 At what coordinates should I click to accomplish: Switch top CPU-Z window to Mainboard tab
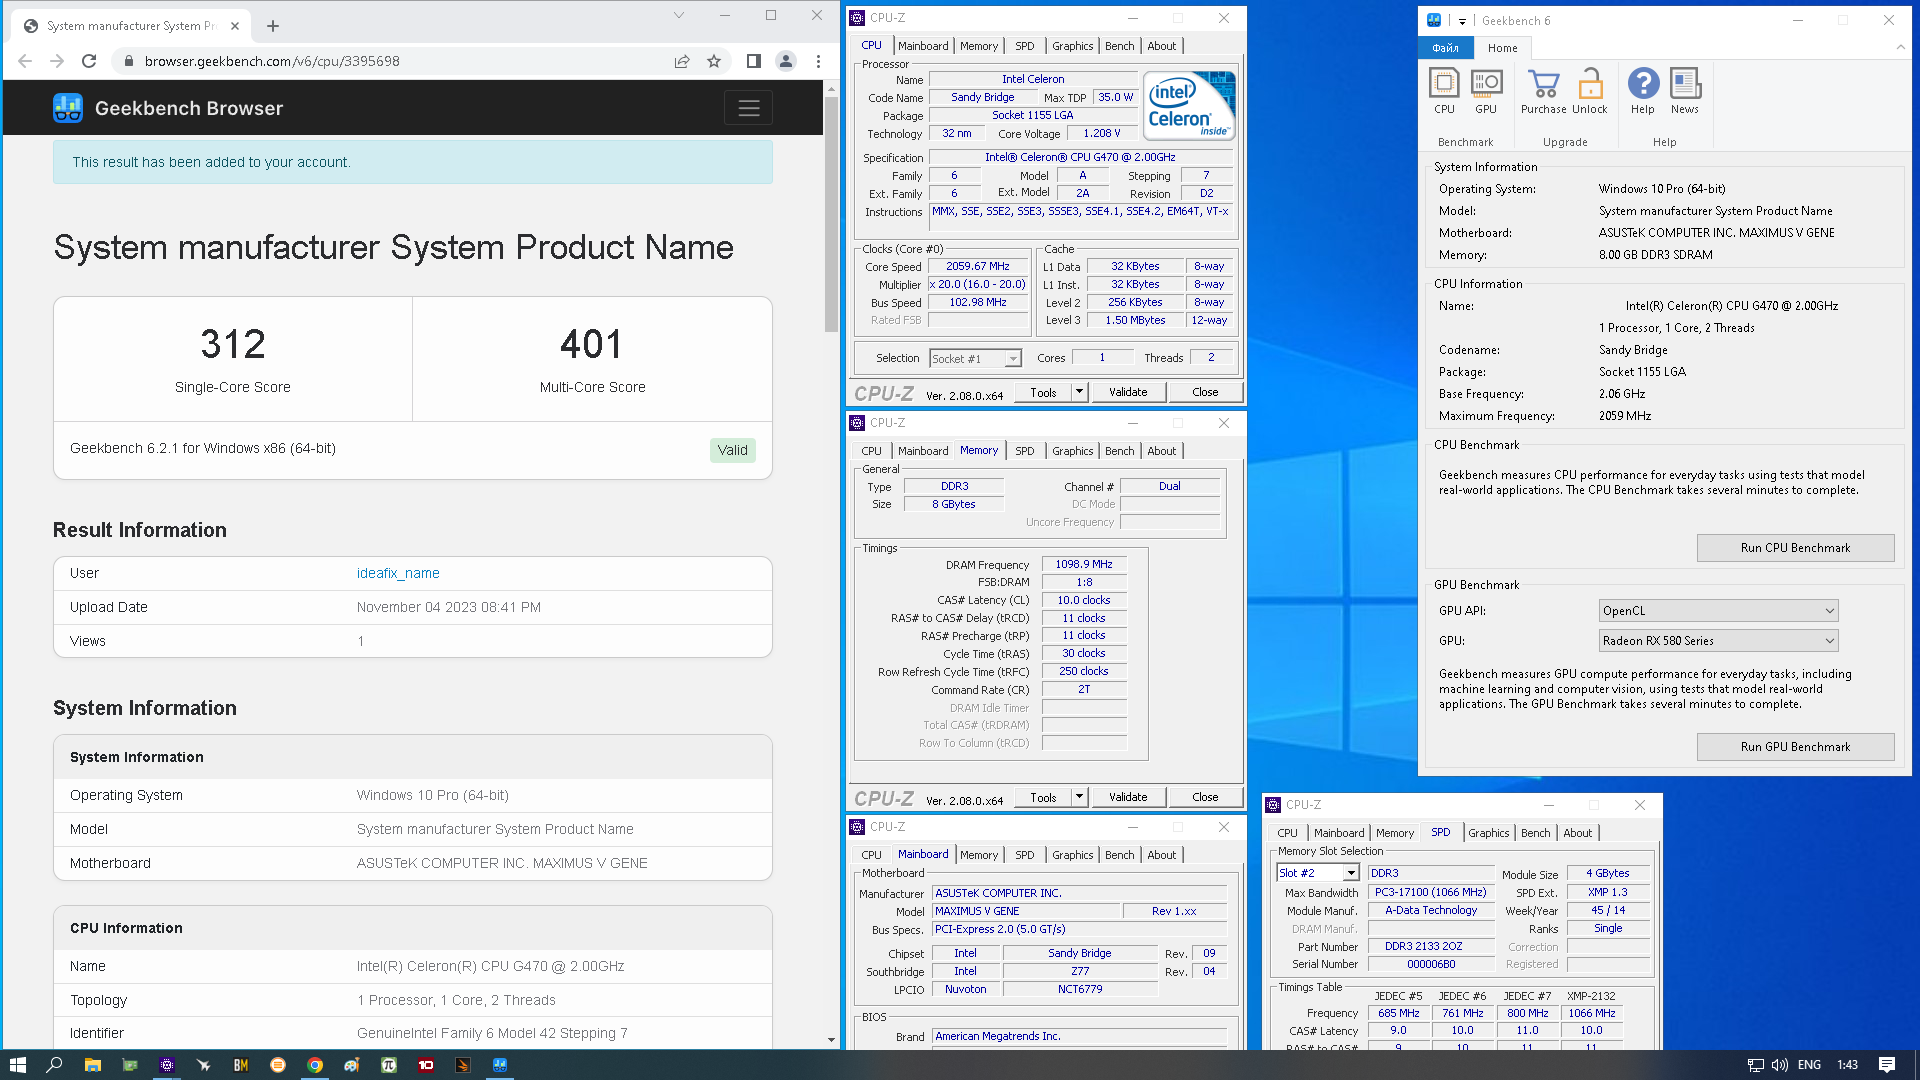click(x=922, y=46)
